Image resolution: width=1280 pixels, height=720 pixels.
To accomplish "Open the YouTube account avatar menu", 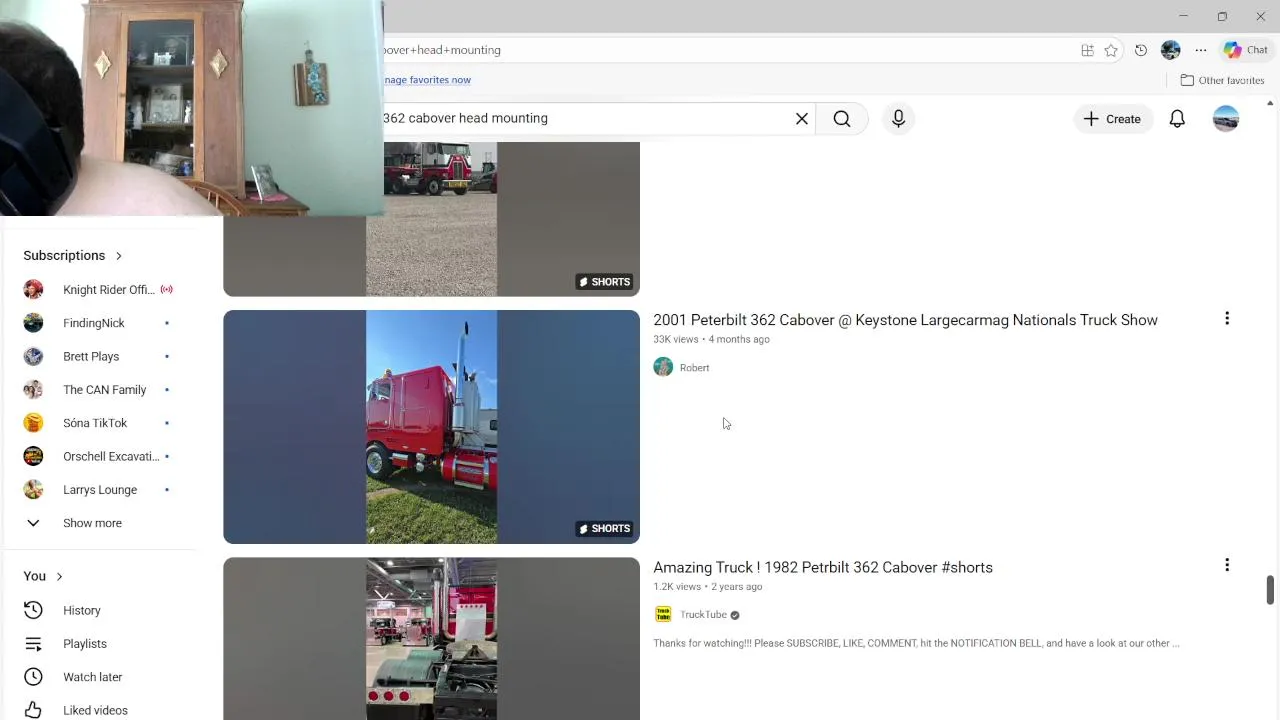I will click(1226, 119).
